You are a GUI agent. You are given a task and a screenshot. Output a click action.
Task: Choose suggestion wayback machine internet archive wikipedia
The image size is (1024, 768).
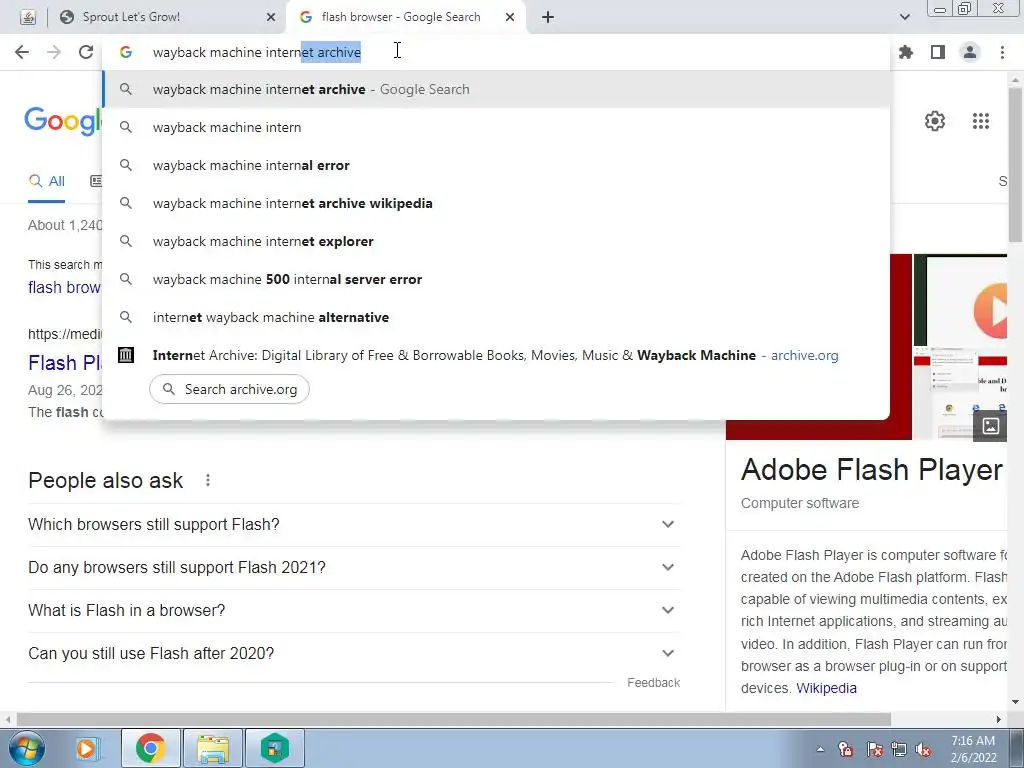coord(496,203)
